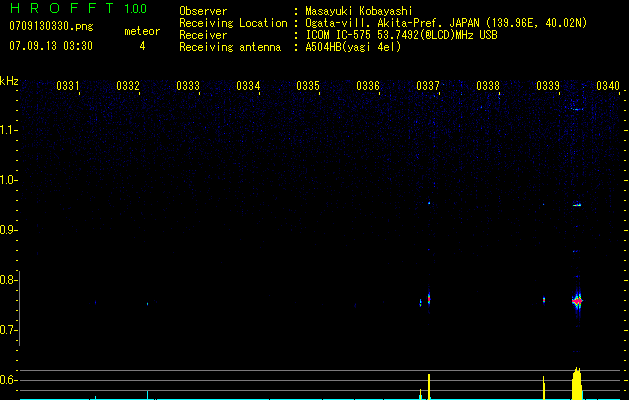
Task: Click the 1.1 kHz axis label
Action: (8, 130)
